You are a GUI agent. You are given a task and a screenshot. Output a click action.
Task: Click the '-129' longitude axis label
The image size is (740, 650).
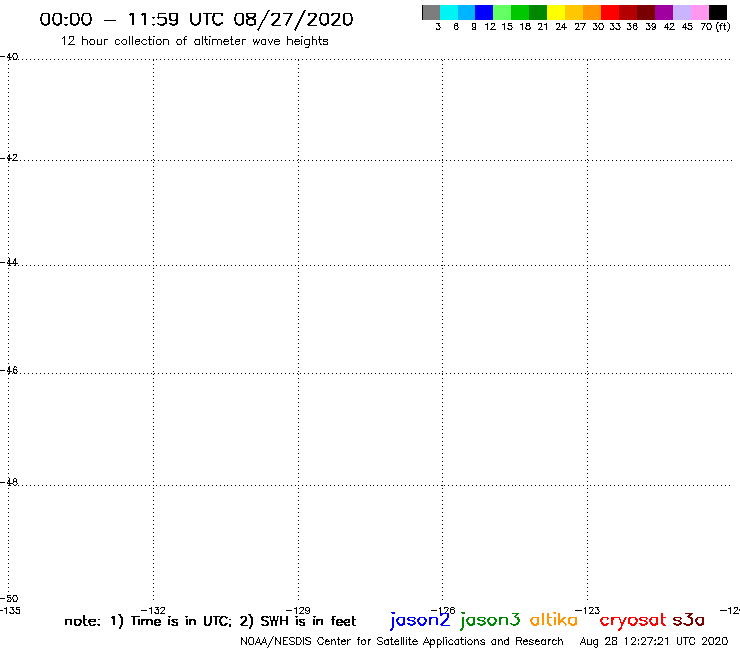pos(298,610)
